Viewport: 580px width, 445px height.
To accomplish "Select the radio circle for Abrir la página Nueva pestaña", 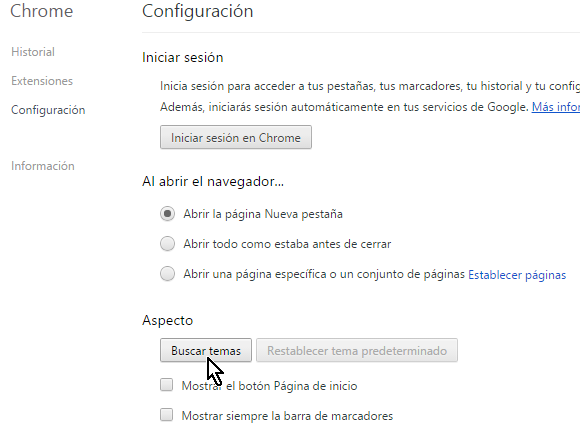I will pos(167,214).
